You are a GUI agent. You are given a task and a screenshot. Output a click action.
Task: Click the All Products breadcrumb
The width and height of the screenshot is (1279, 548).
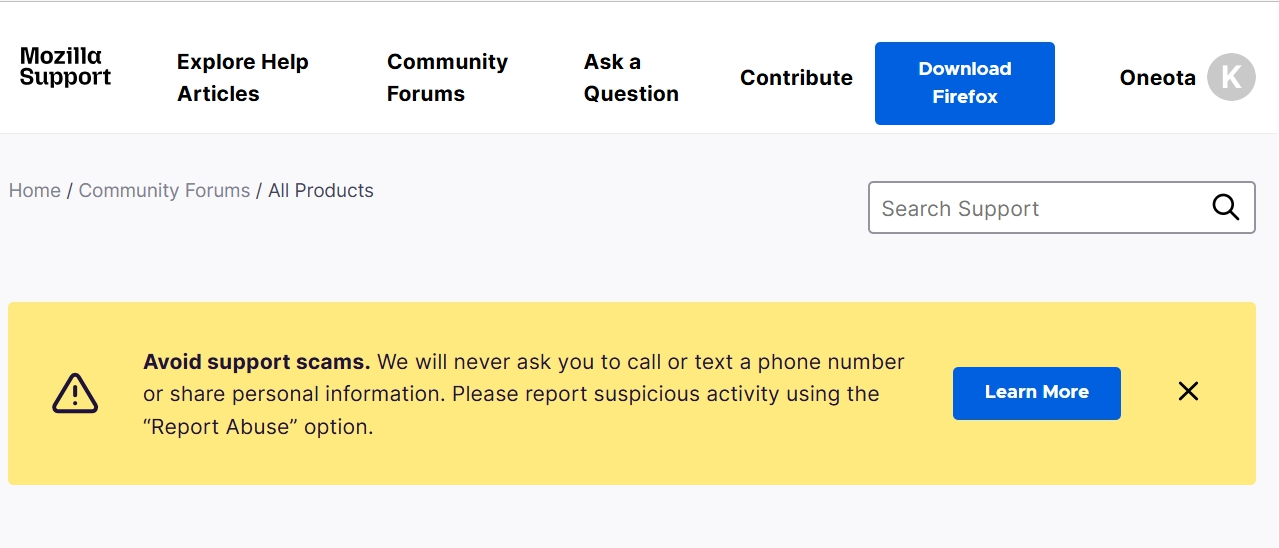(x=321, y=191)
